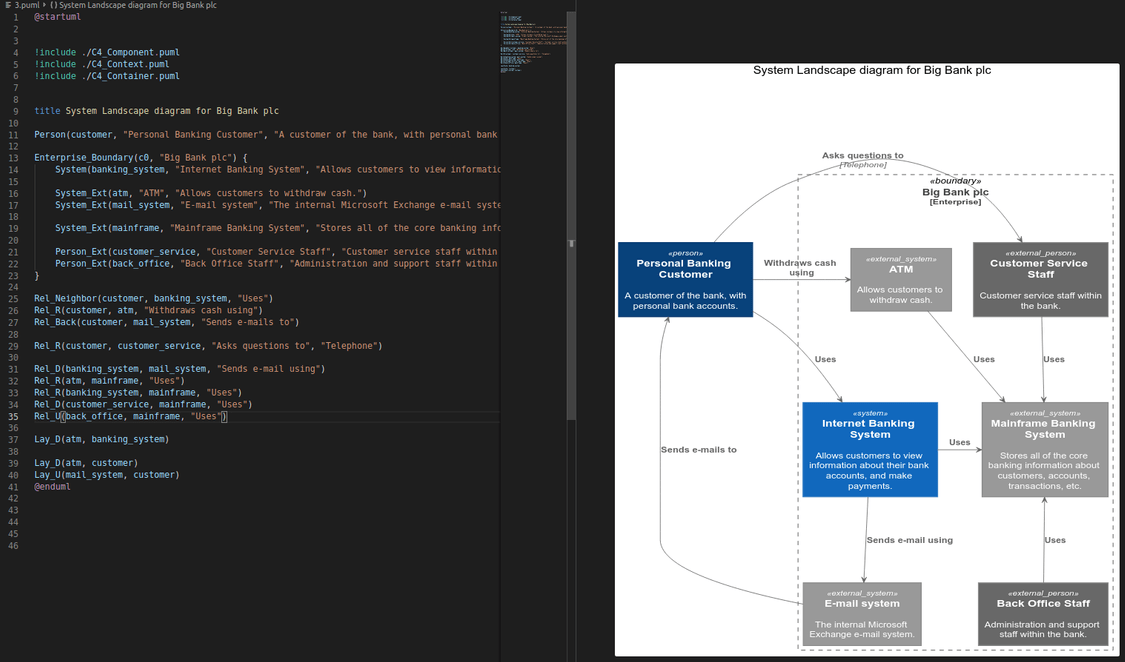Click line number 13 in the gutter
The width and height of the screenshot is (1125, 662).
pyautogui.click(x=14, y=158)
